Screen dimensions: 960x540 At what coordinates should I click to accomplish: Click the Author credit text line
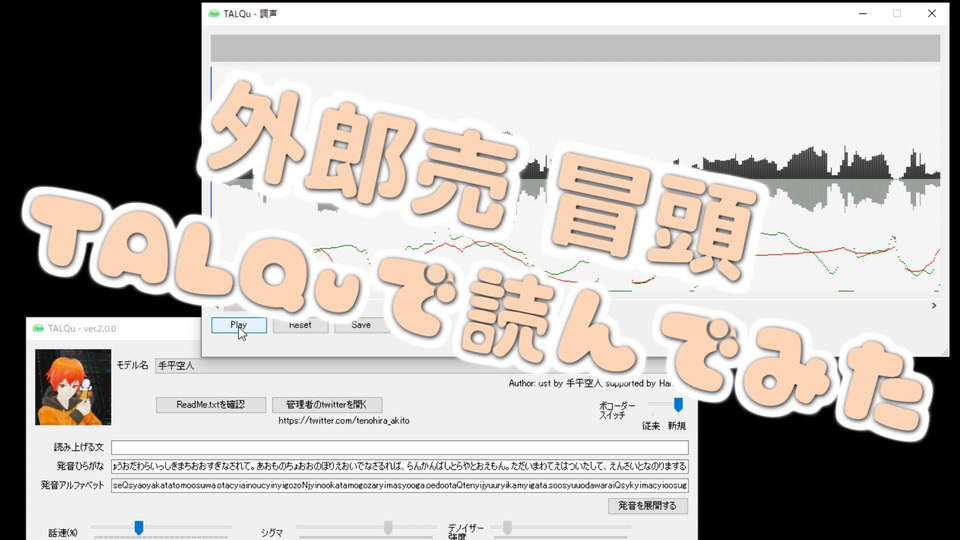pyautogui.click(x=590, y=383)
